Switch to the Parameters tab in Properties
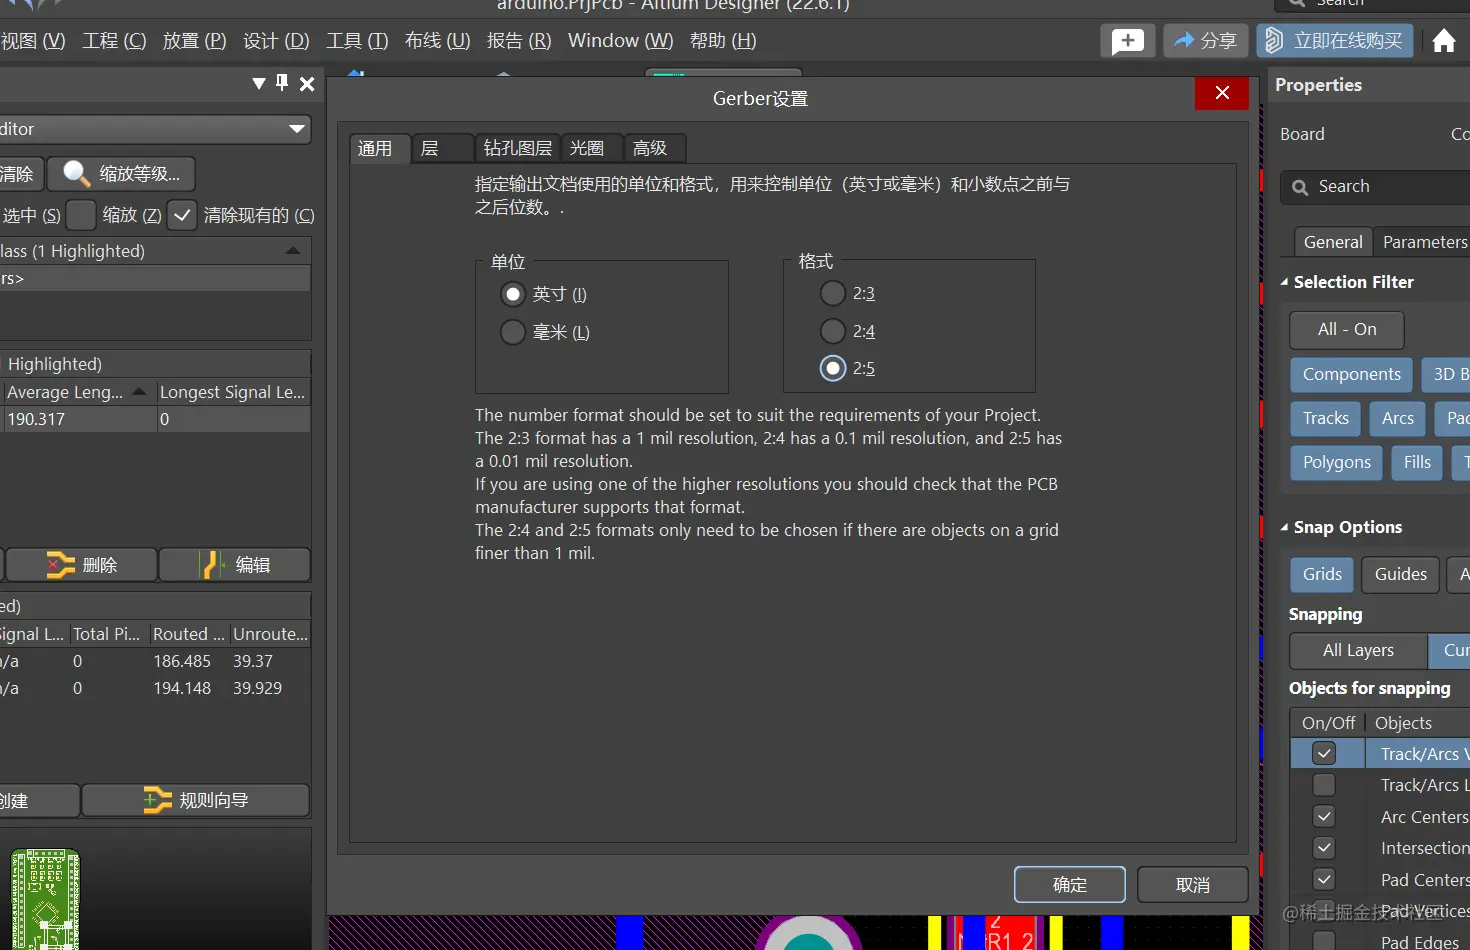1470x950 pixels. [x=1425, y=242]
